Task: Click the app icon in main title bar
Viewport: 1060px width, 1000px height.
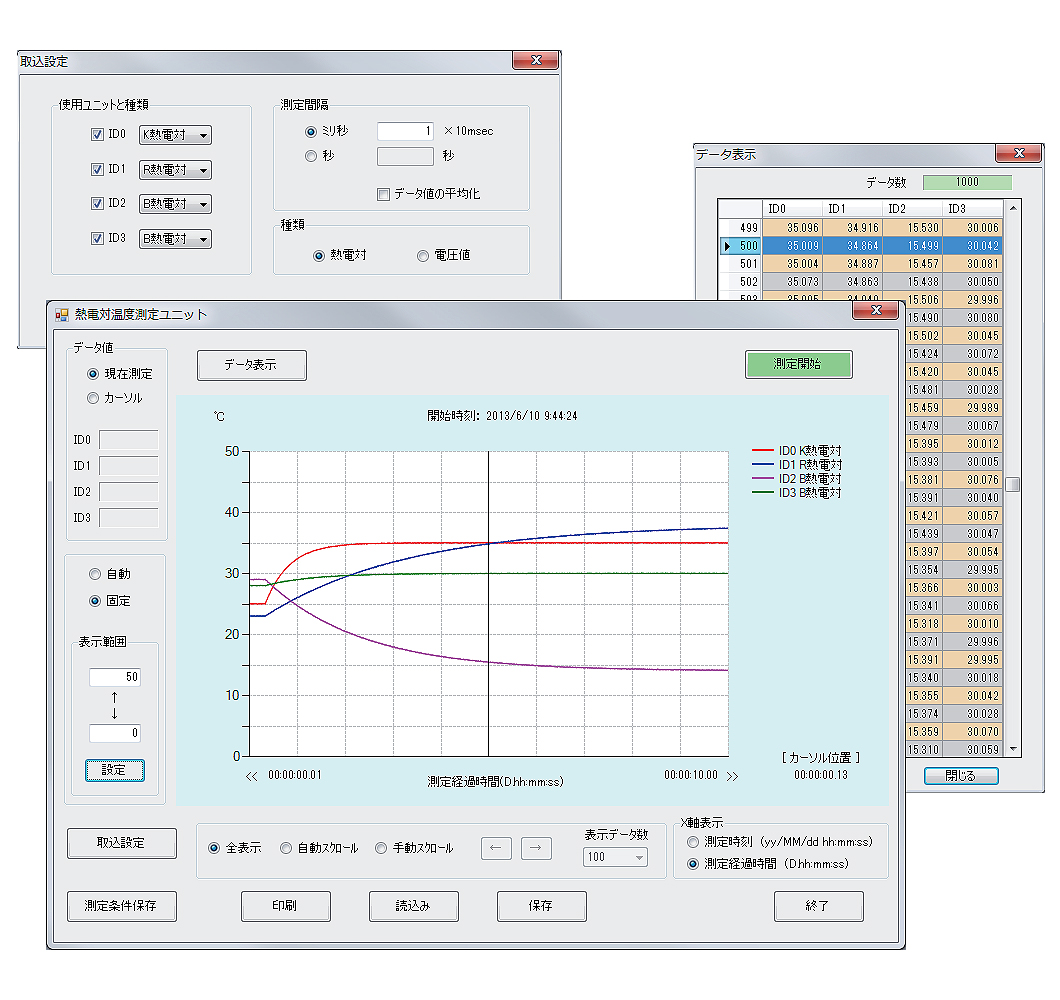Action: point(62,314)
